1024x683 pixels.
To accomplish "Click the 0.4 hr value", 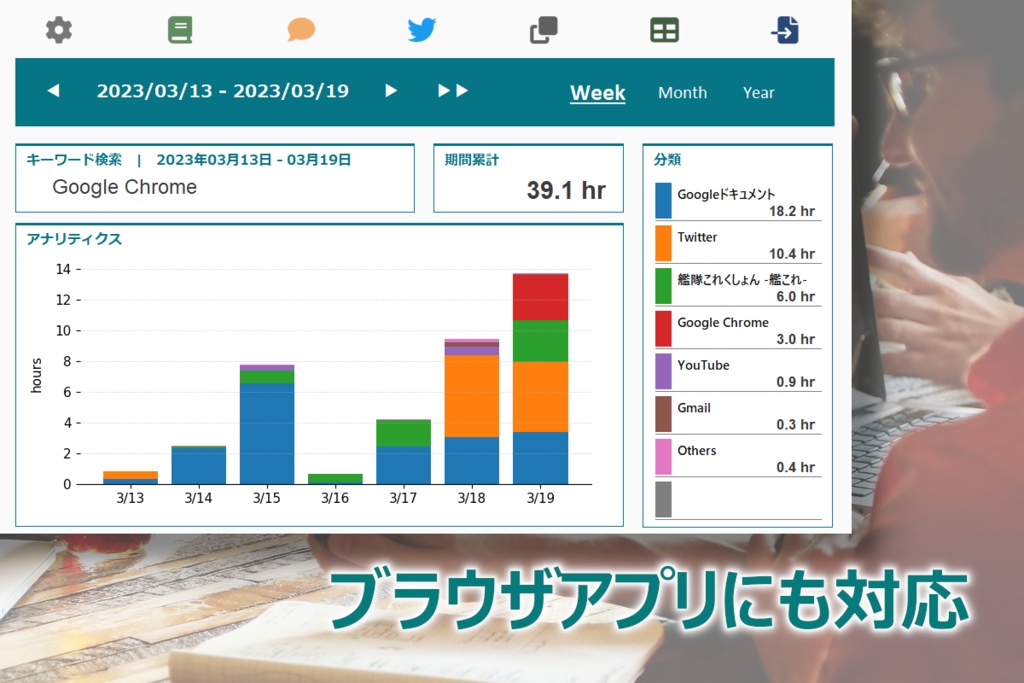I will [x=795, y=467].
